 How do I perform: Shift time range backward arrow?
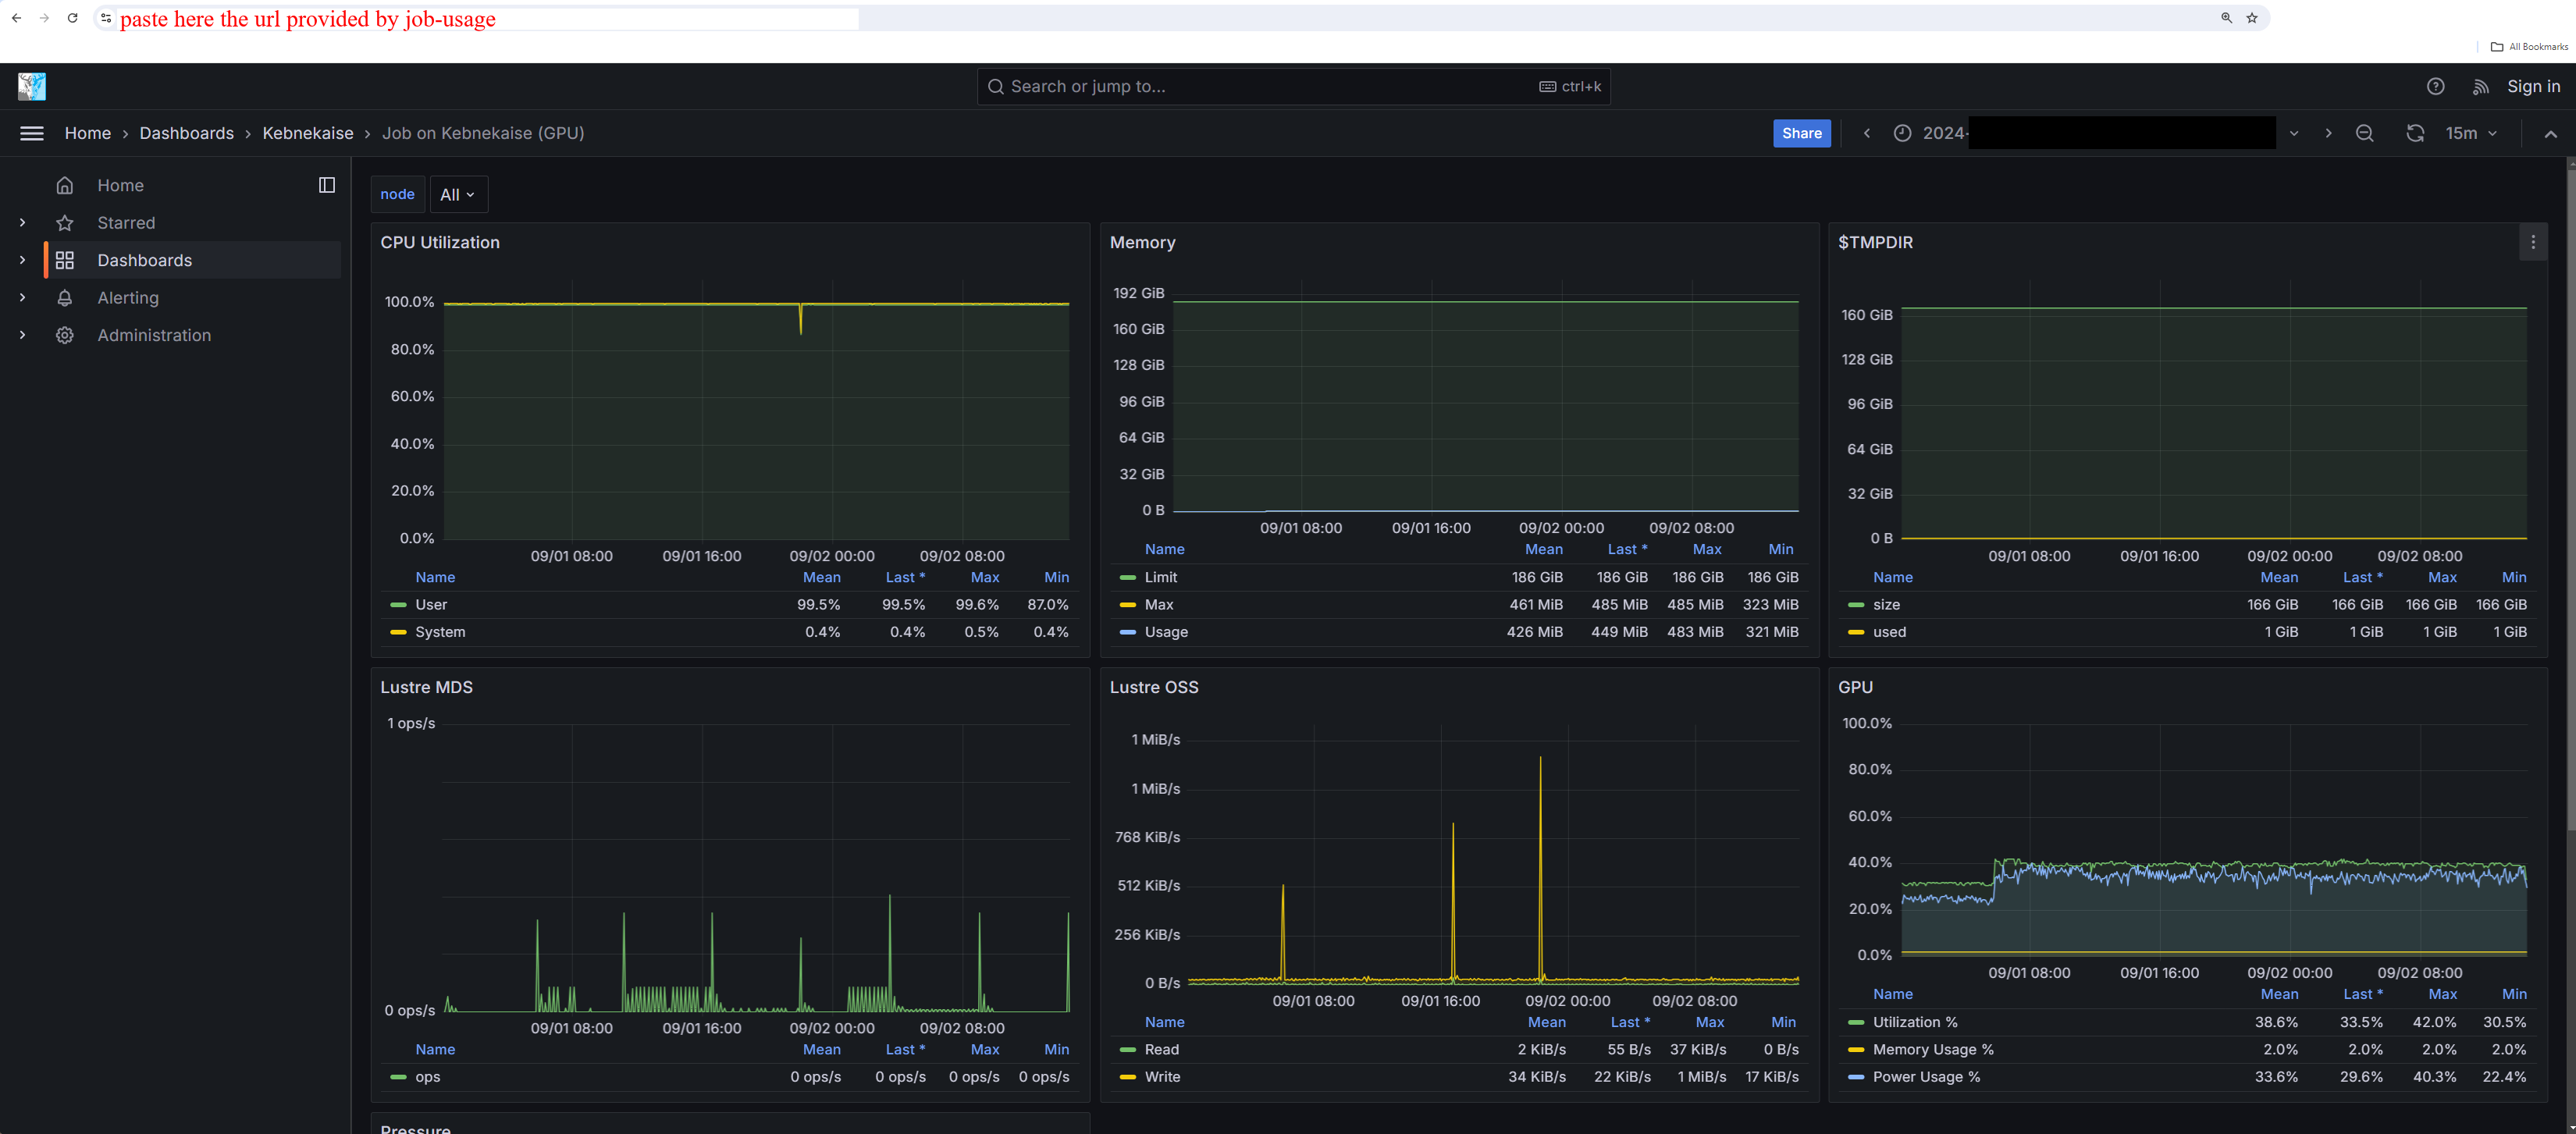tap(1866, 133)
